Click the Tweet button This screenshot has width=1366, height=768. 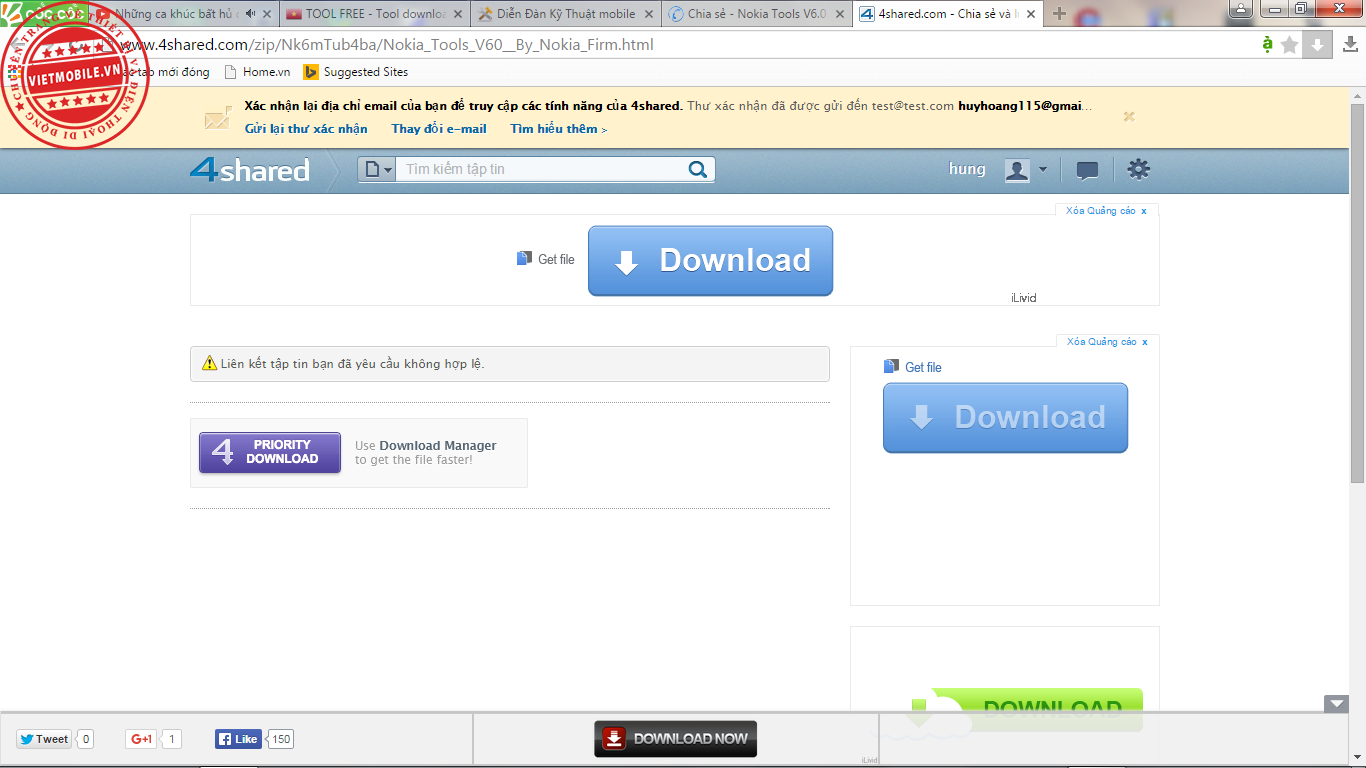44,740
